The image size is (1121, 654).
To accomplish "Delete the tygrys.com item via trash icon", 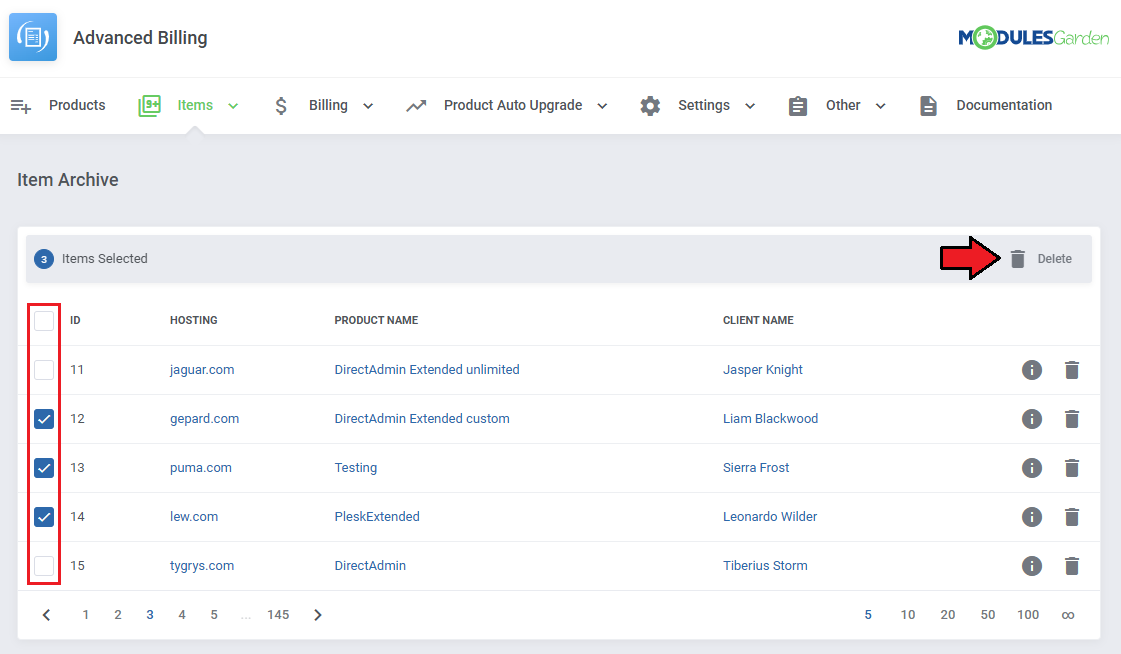I will [1072, 566].
